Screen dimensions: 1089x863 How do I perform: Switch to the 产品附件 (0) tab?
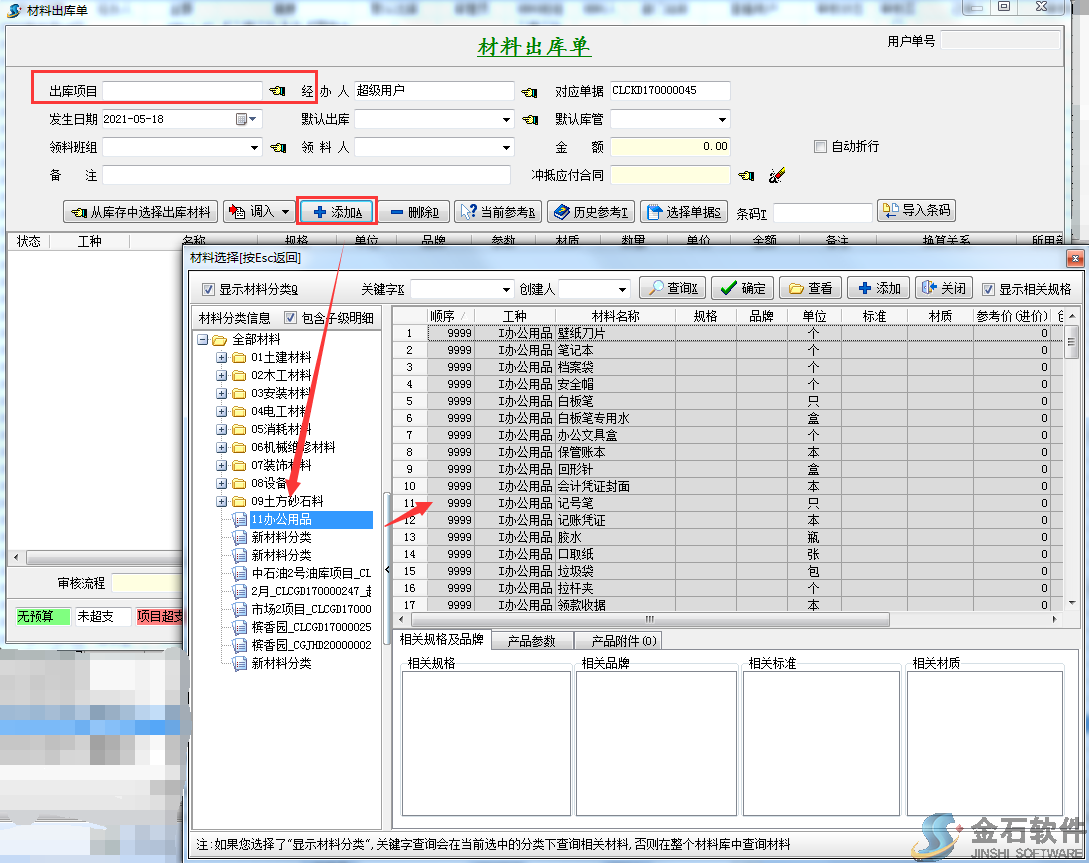[x=623, y=641]
